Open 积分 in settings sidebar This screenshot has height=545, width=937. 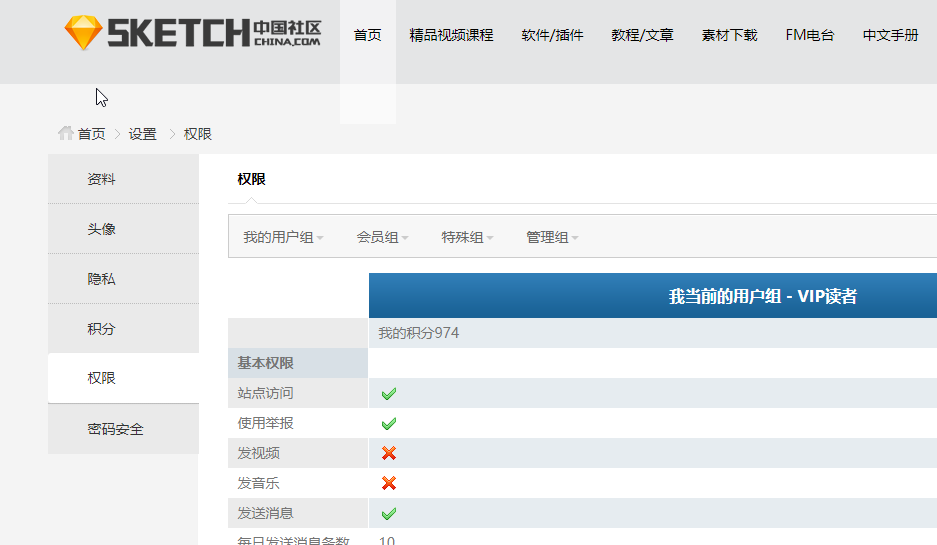[x=123, y=329]
